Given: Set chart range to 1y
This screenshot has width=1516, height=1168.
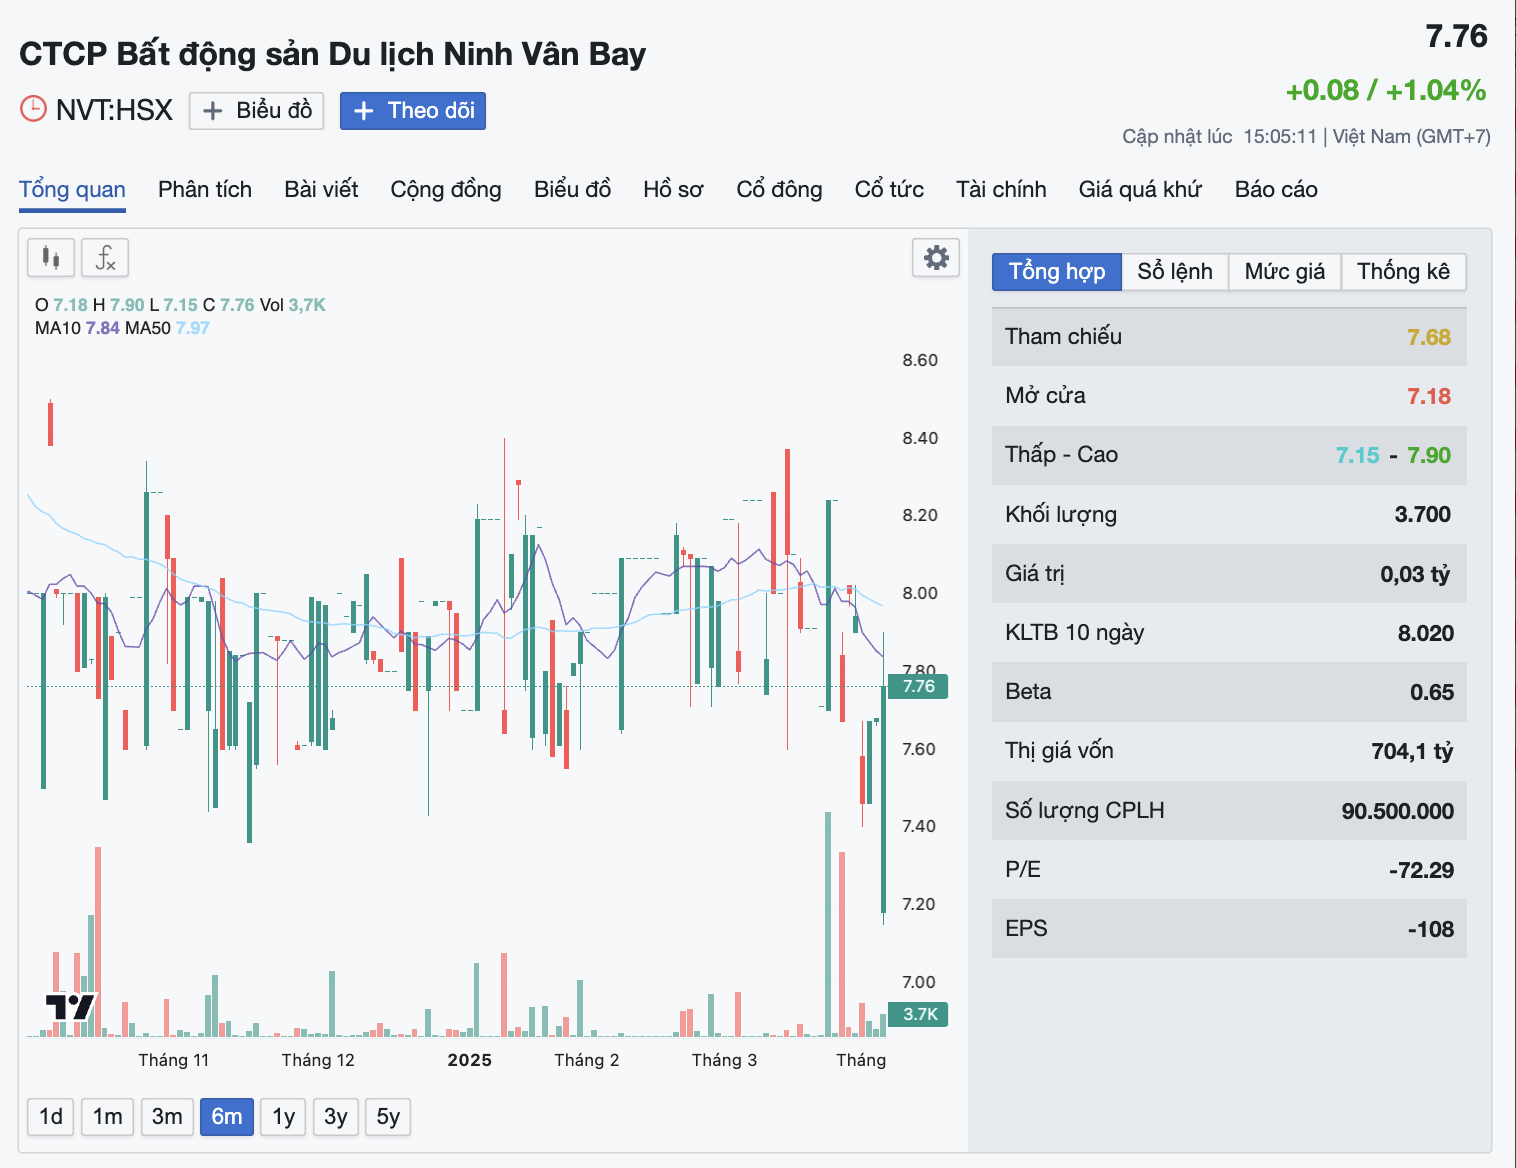Looking at the screenshot, I should coord(284,1117).
